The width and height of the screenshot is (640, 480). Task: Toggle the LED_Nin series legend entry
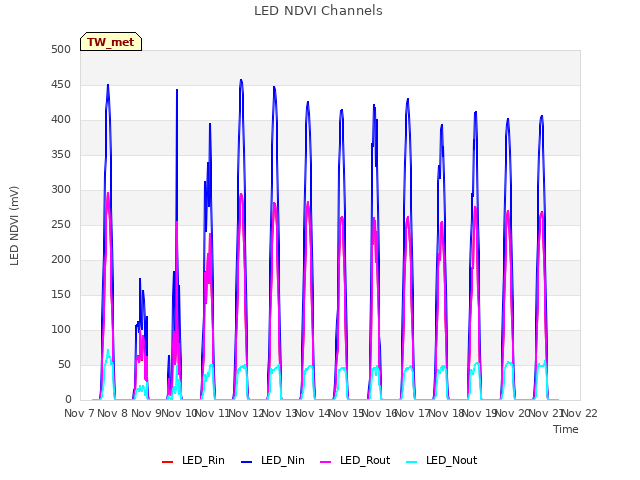point(273,460)
